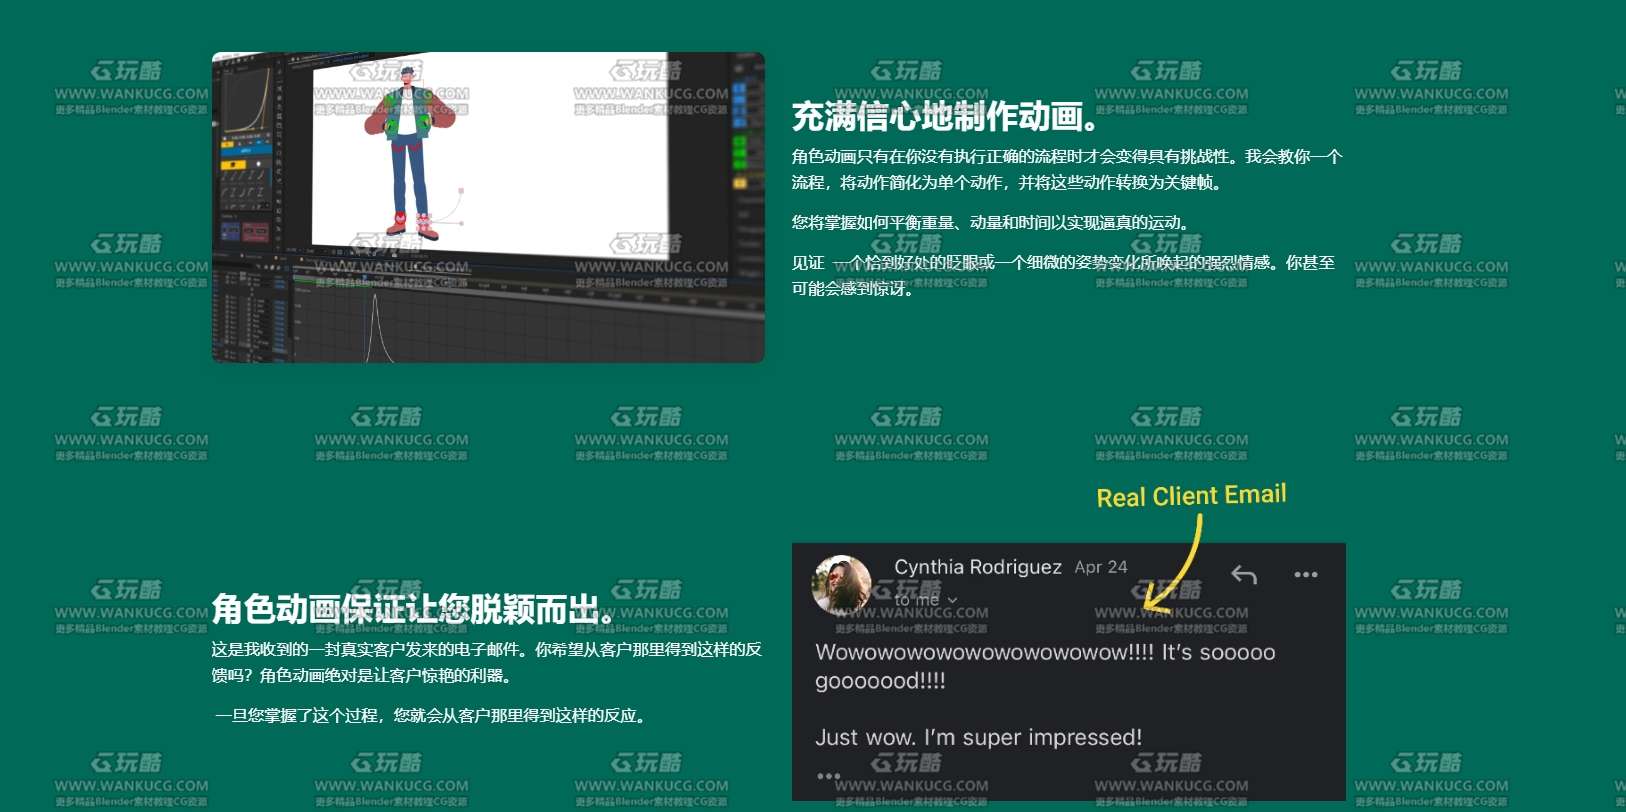Click the 'Real Client Email' yellow label
The width and height of the screenshot is (1626, 812).
click(x=1191, y=496)
